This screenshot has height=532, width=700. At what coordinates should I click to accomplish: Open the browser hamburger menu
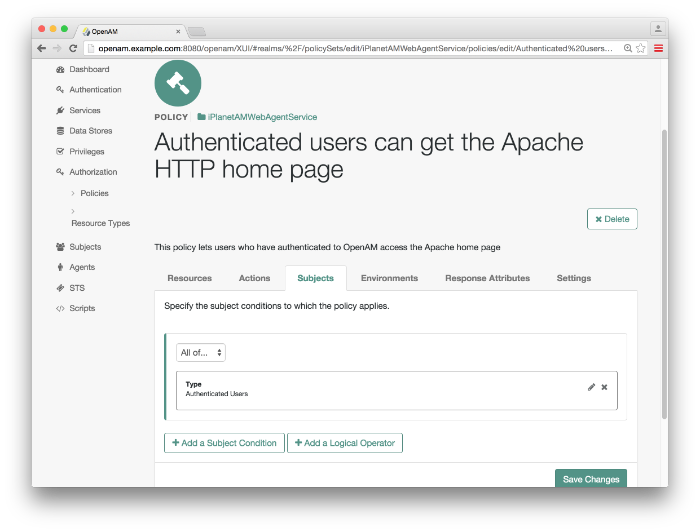point(658,48)
